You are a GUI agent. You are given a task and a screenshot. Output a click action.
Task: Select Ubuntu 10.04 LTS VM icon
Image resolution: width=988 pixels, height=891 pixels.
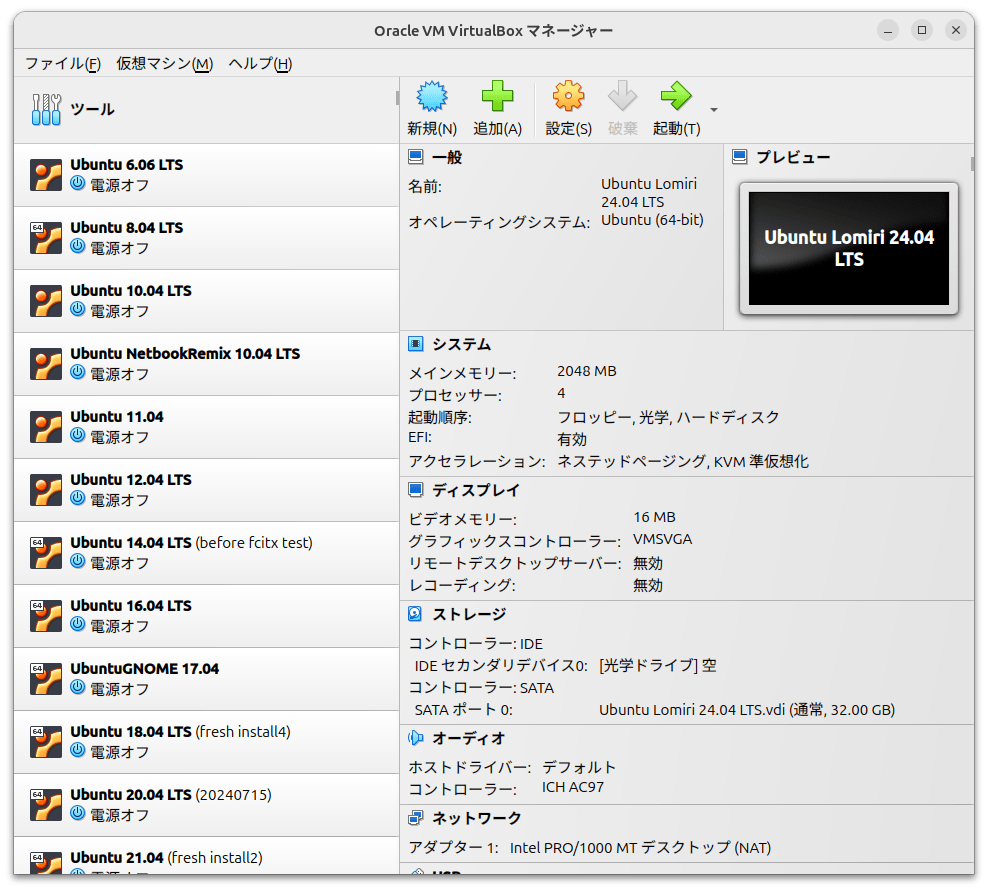[x=46, y=301]
